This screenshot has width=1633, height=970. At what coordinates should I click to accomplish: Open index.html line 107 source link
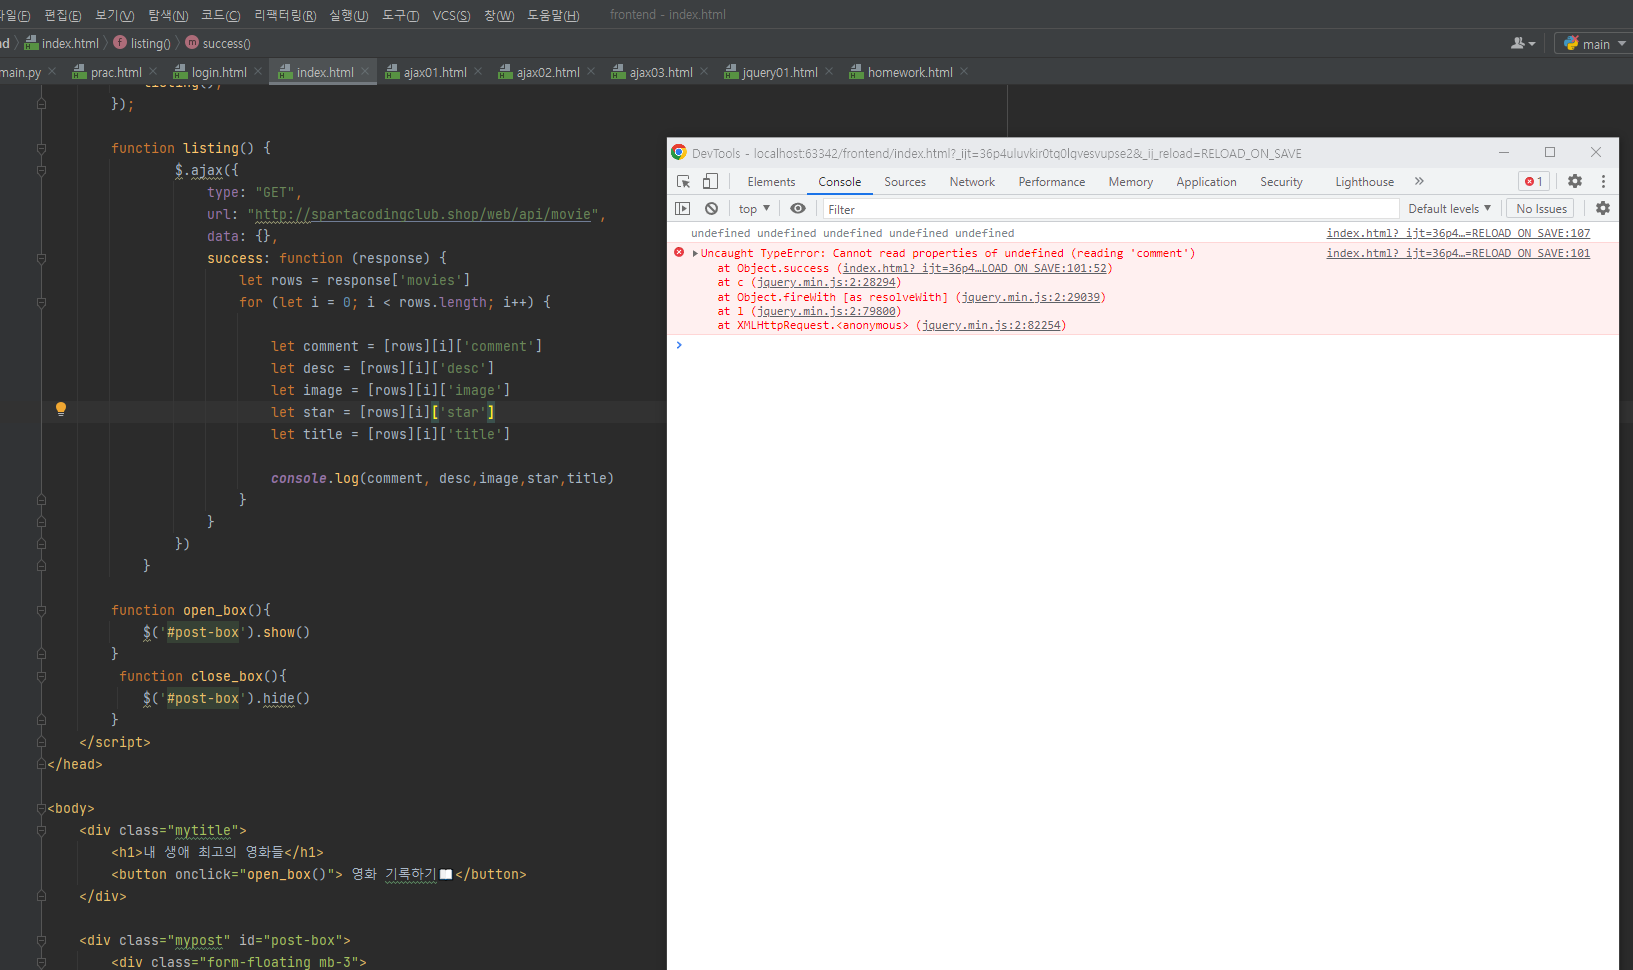[1458, 233]
